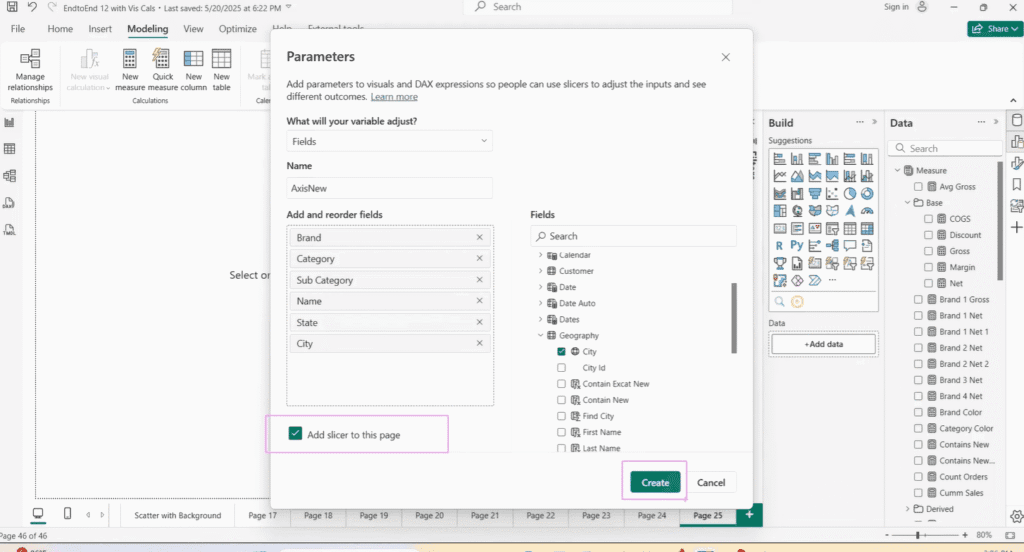Expand the Derived folder
The image size is (1024, 552).
tap(907, 509)
